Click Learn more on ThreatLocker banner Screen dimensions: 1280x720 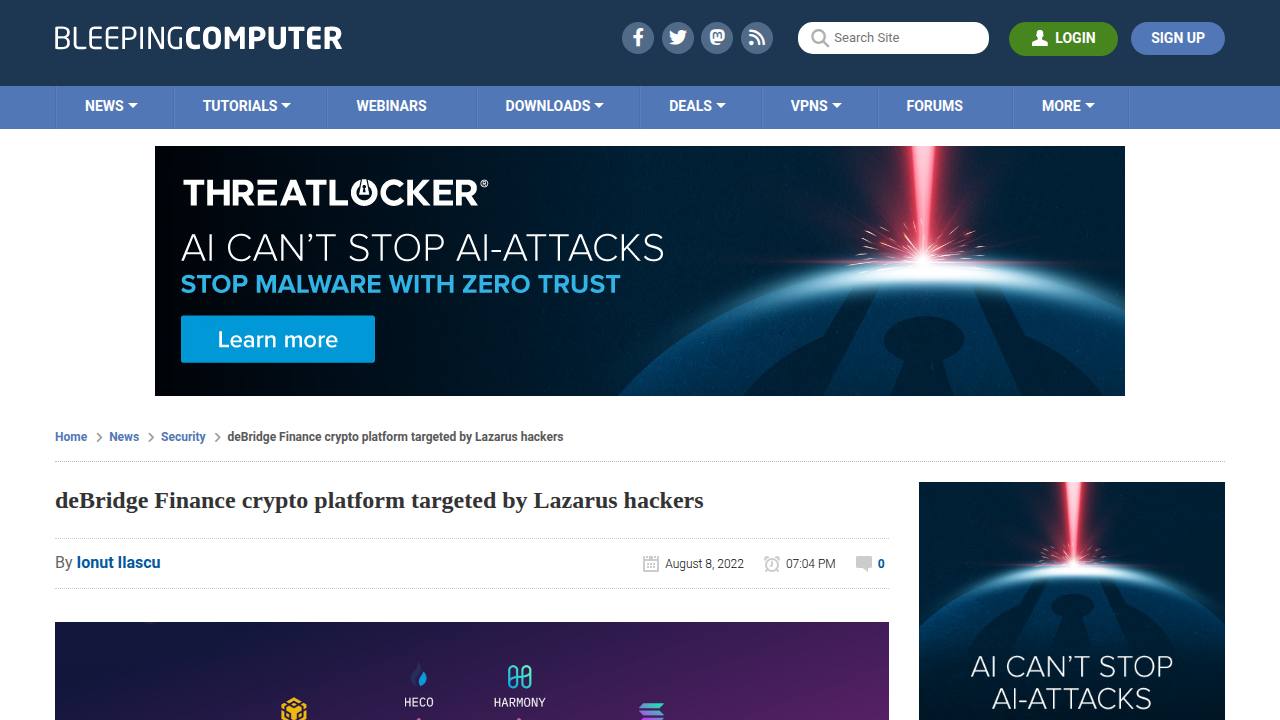(x=278, y=339)
